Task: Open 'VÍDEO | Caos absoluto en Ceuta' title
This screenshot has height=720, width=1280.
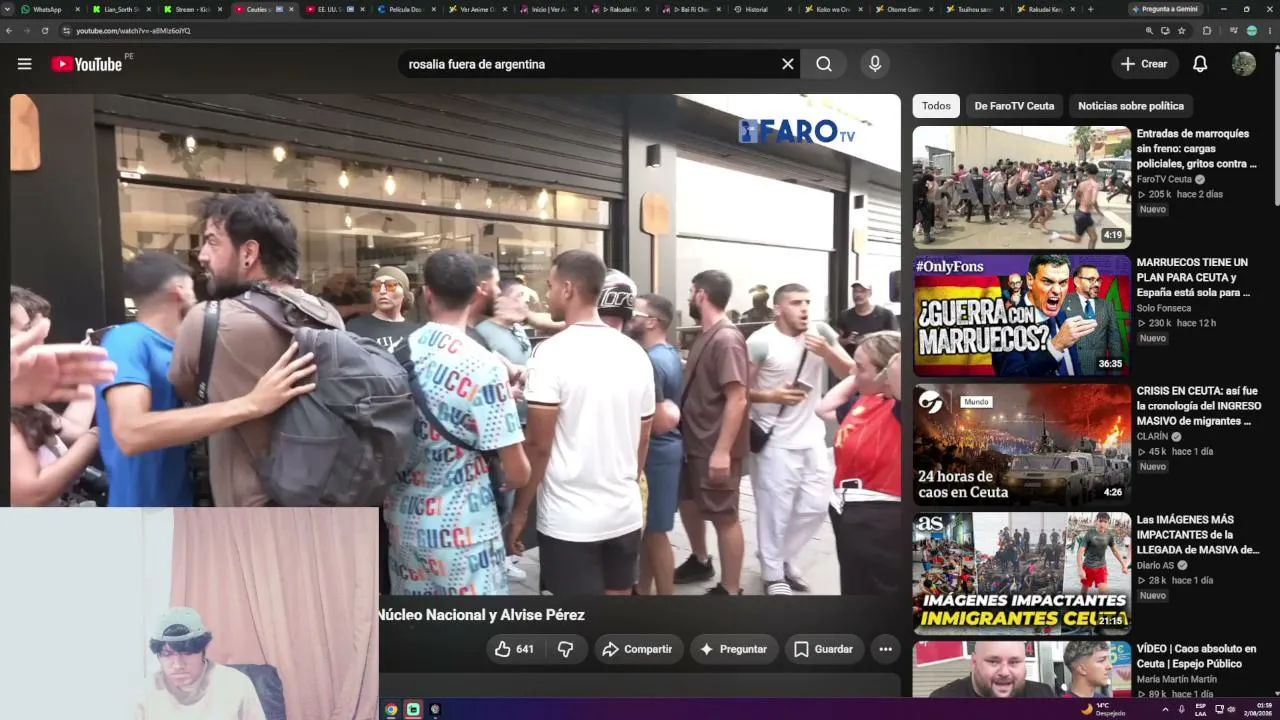Action: click(x=1196, y=656)
